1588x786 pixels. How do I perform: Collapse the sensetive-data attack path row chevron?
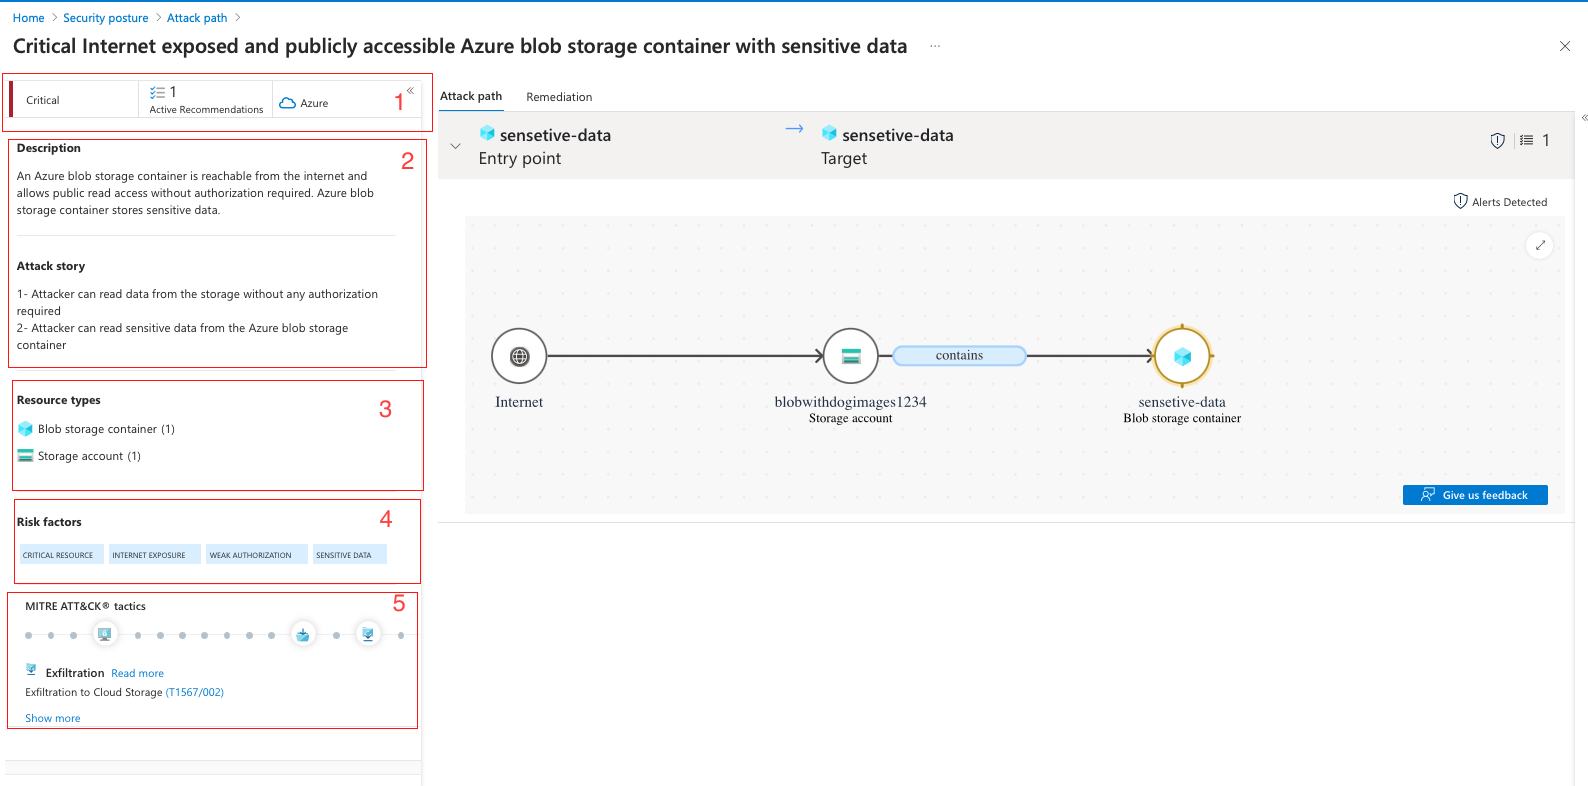(x=455, y=145)
